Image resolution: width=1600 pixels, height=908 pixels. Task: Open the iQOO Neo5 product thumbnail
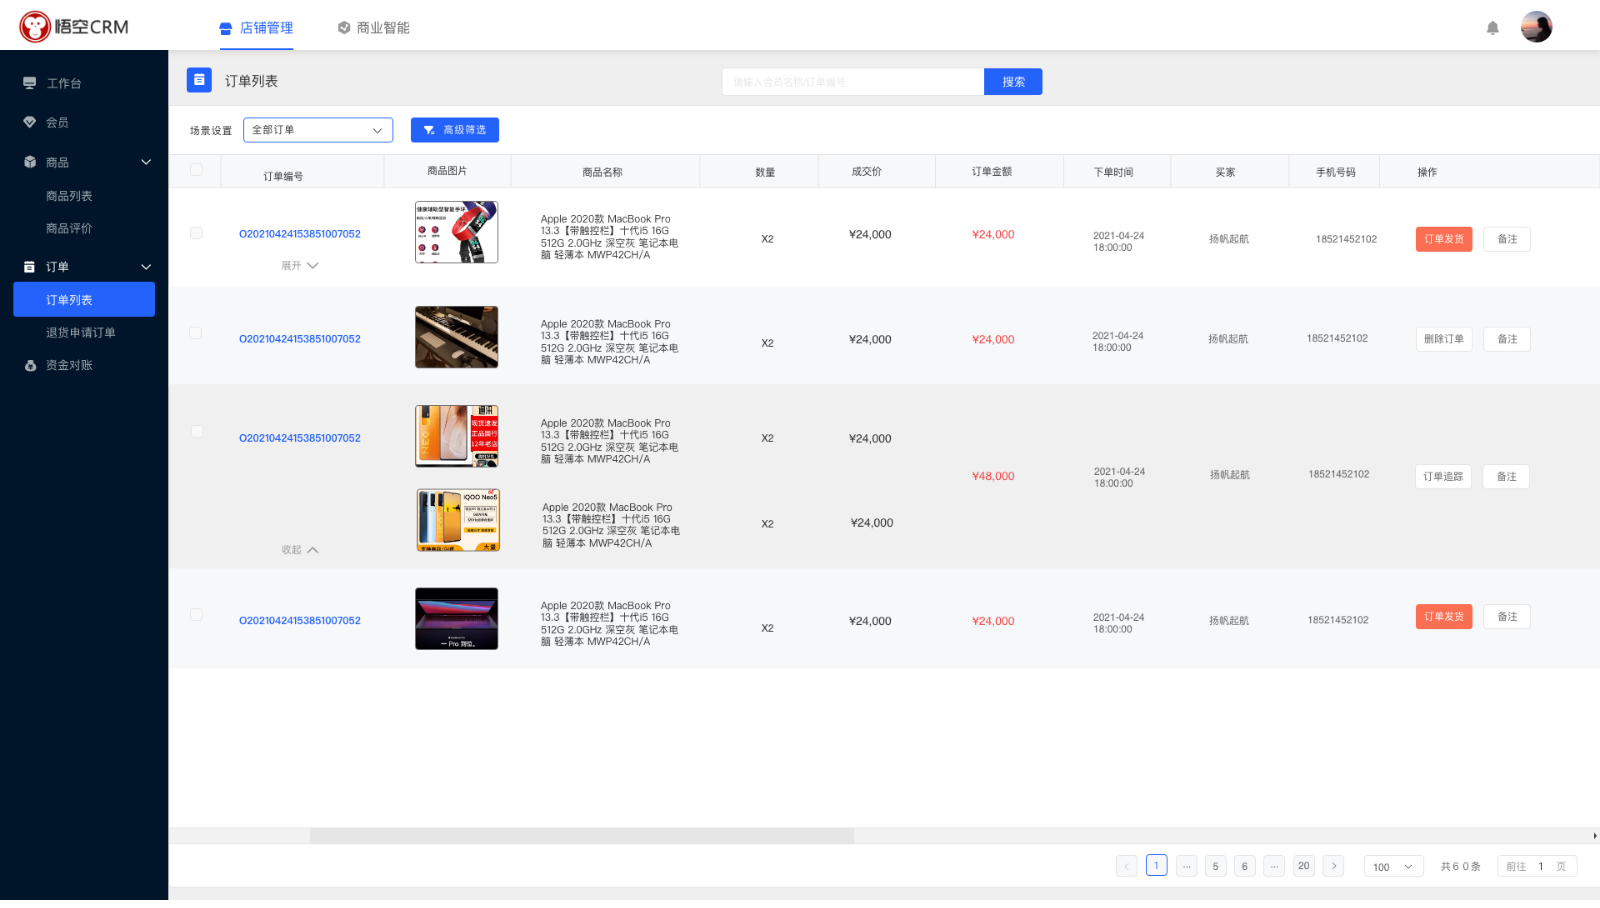(459, 520)
